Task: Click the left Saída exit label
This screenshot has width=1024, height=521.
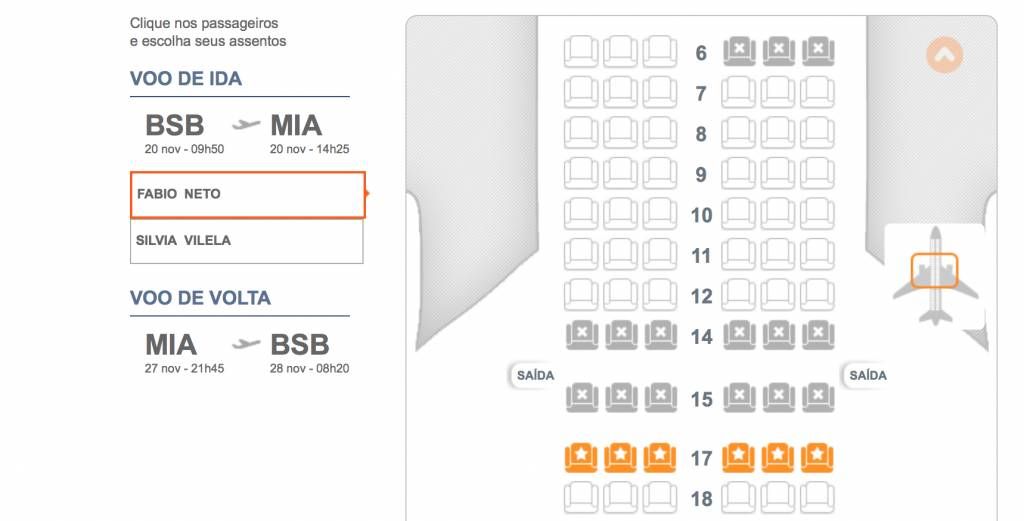Action: pos(535,375)
